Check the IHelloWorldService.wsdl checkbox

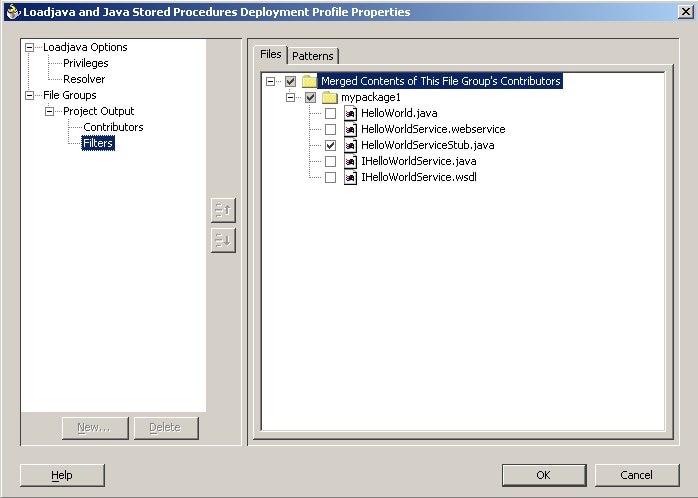coord(330,178)
